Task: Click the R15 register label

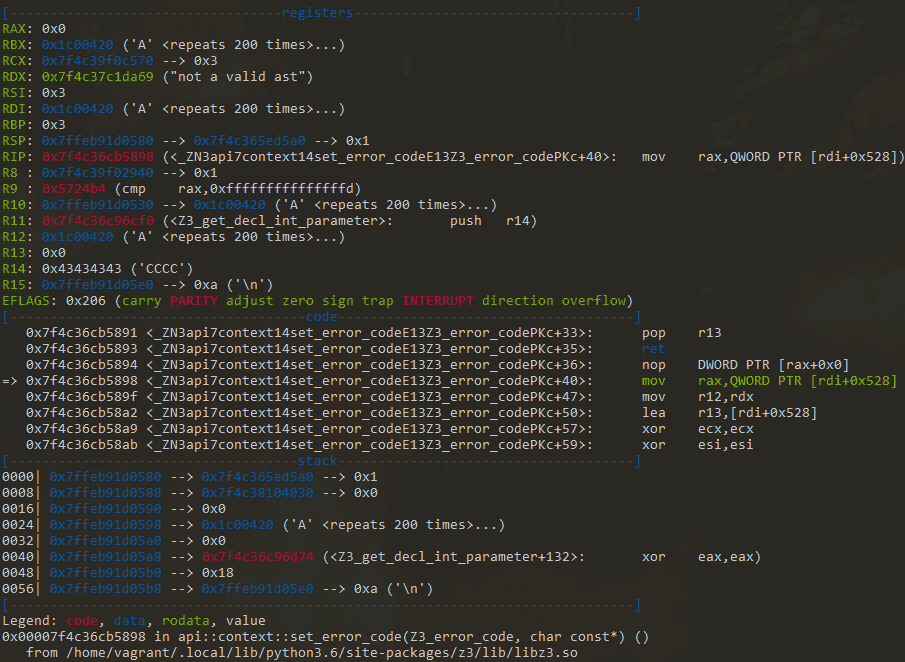Action: click(x=14, y=285)
